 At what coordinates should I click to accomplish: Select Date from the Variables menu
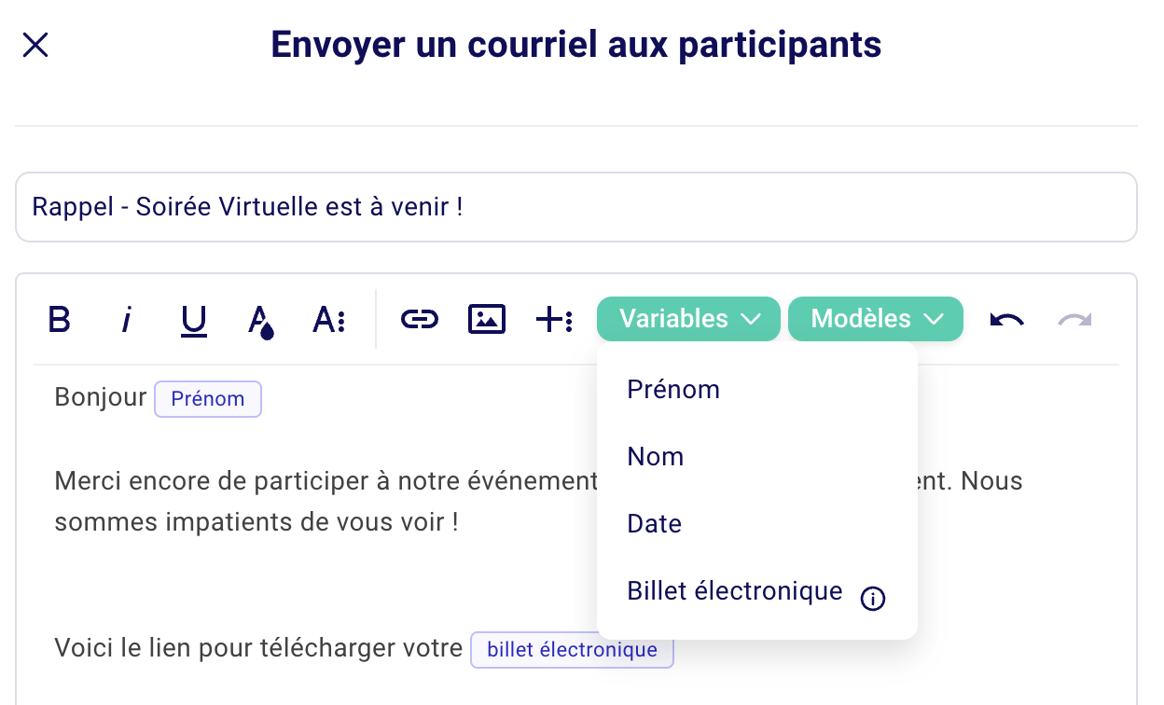click(654, 523)
